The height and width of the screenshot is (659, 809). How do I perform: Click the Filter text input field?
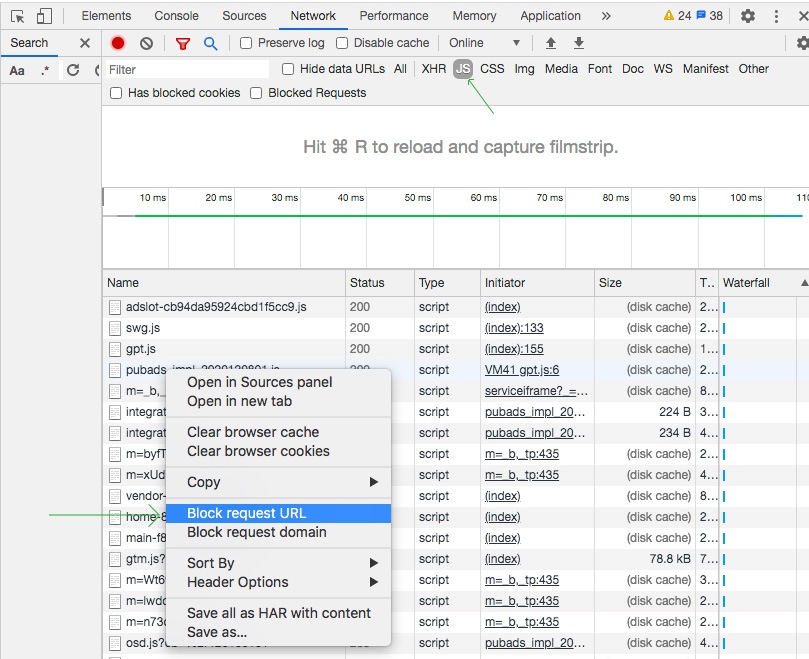[187, 69]
